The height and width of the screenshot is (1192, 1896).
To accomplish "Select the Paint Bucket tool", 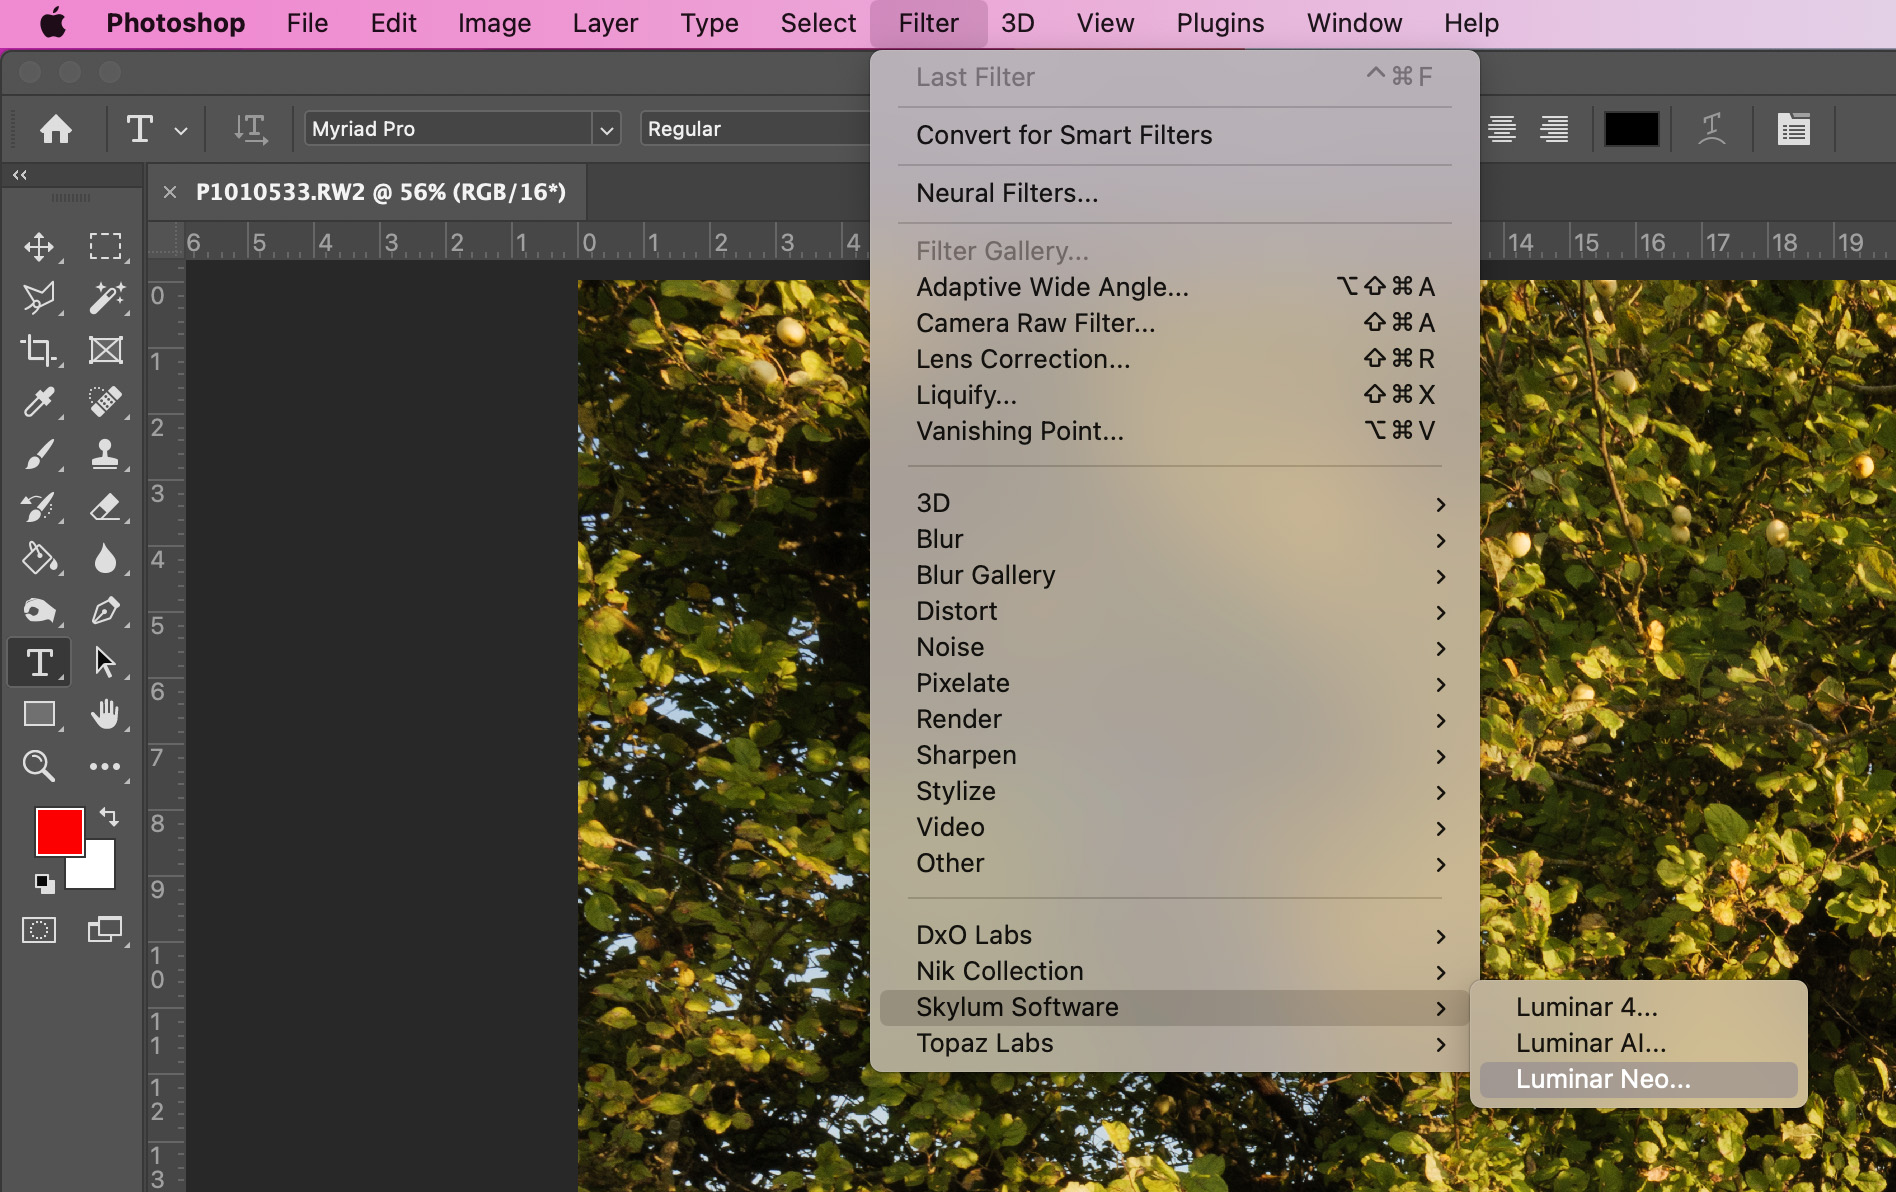I will click(x=39, y=558).
